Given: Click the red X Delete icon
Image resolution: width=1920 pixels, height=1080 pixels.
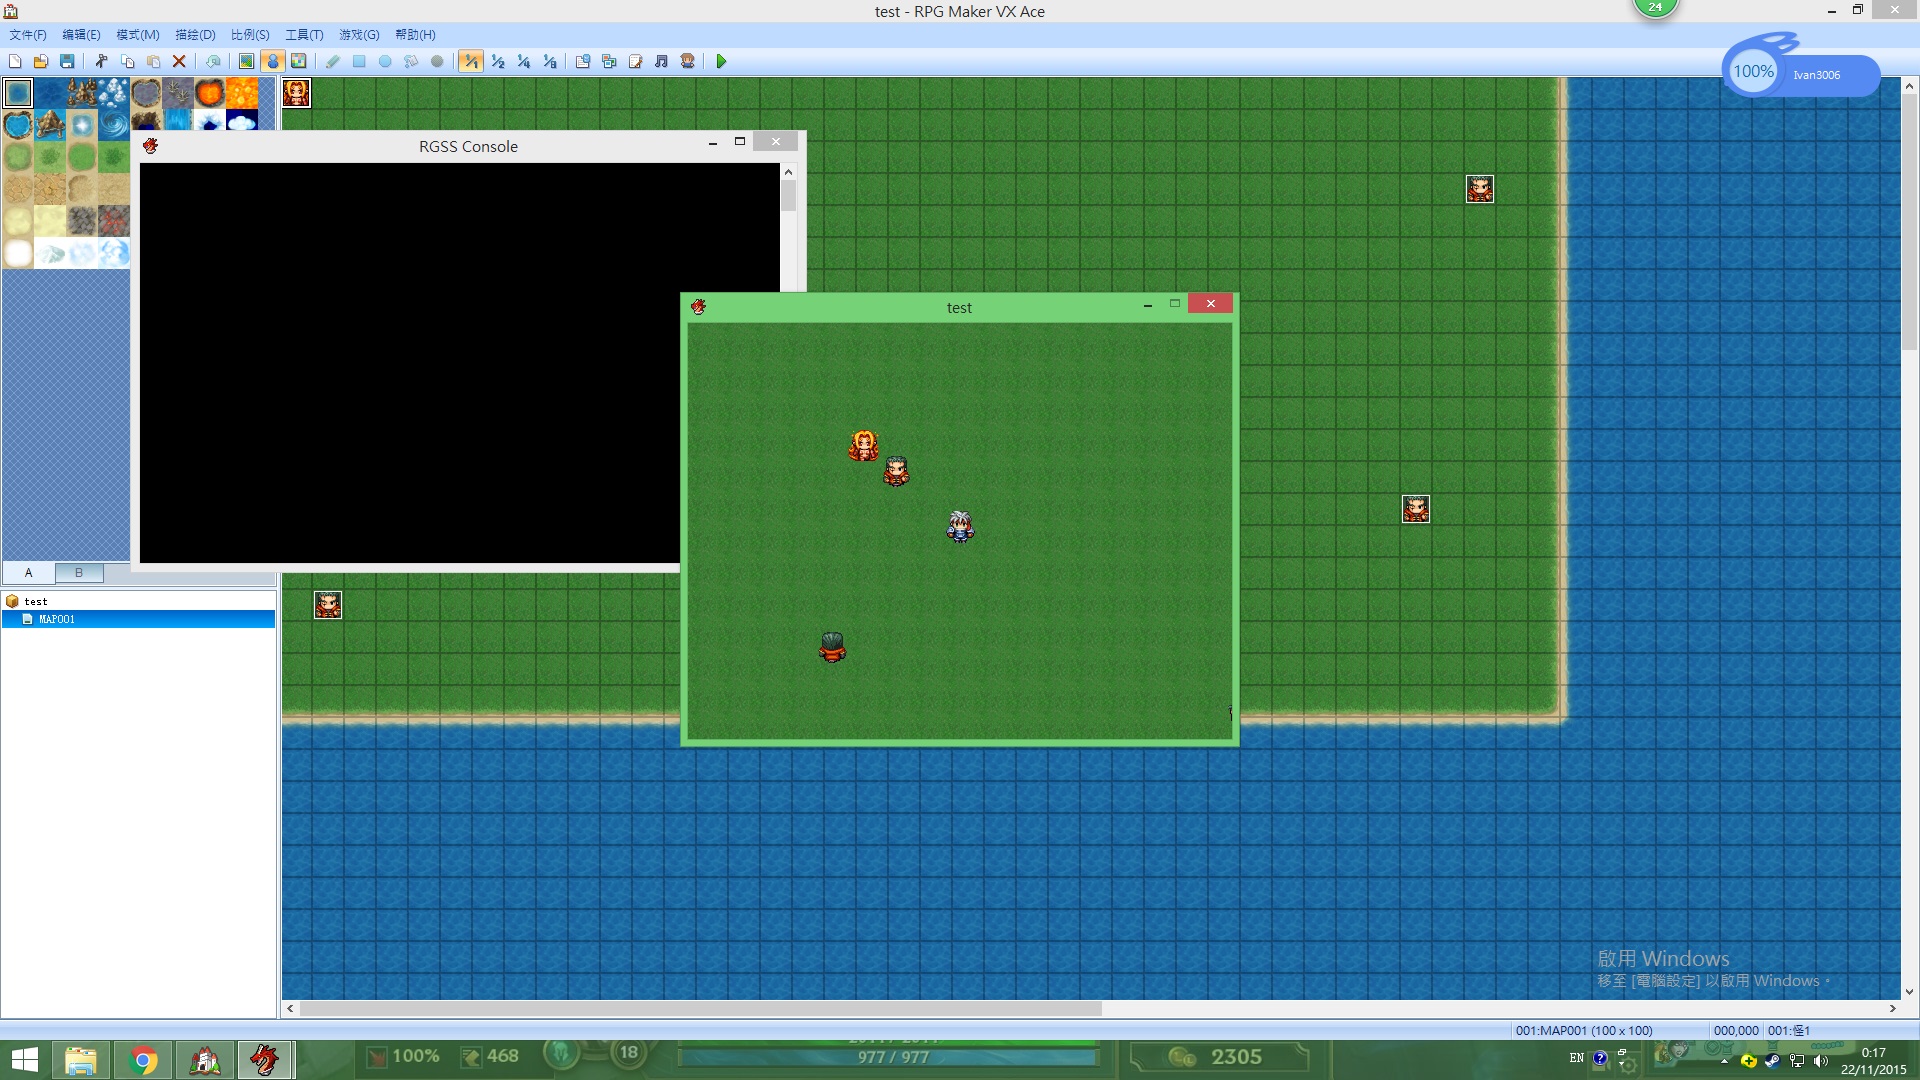Looking at the screenshot, I should (179, 62).
